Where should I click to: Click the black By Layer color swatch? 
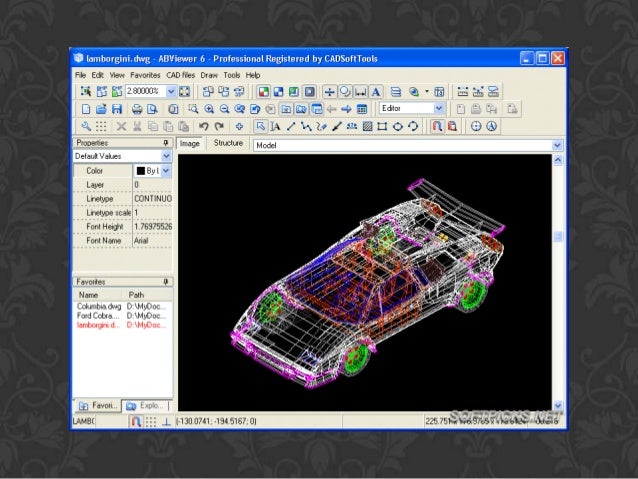141,171
